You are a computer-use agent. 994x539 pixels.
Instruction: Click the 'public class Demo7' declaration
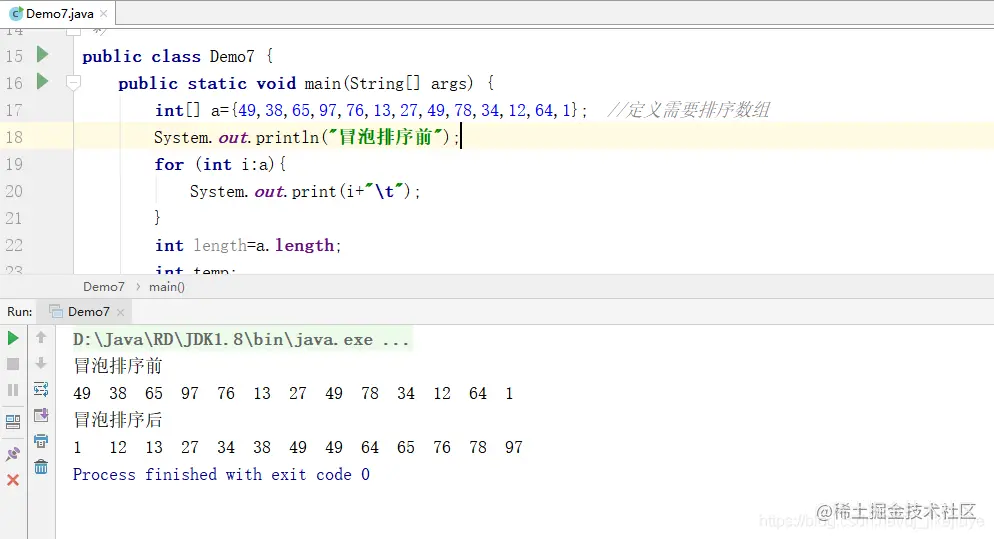pos(169,56)
